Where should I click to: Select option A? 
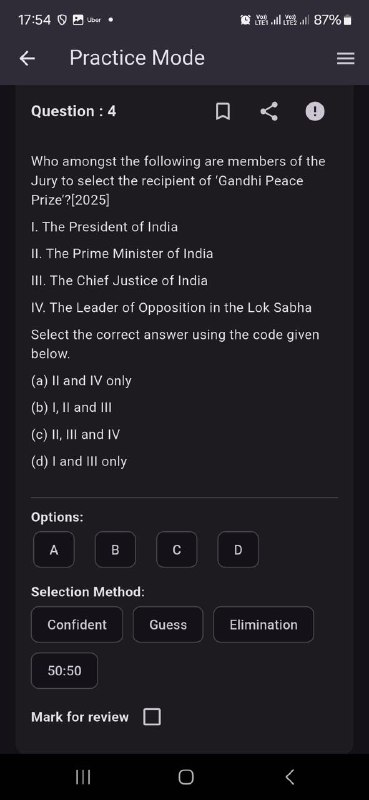54,549
